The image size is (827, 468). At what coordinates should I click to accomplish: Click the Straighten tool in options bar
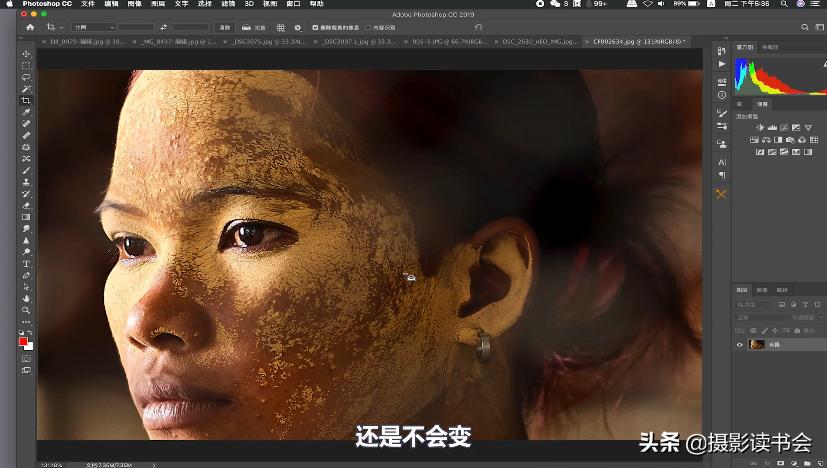253,27
